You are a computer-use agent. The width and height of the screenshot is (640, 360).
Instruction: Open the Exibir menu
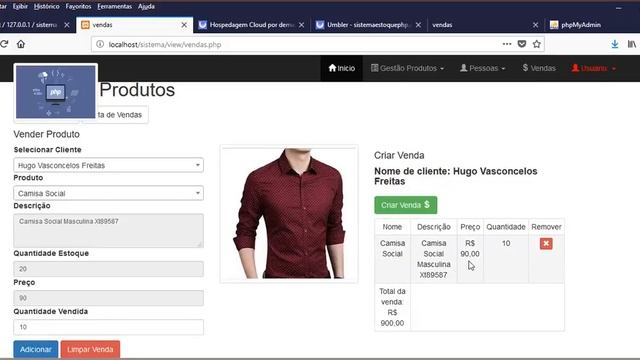20,7
